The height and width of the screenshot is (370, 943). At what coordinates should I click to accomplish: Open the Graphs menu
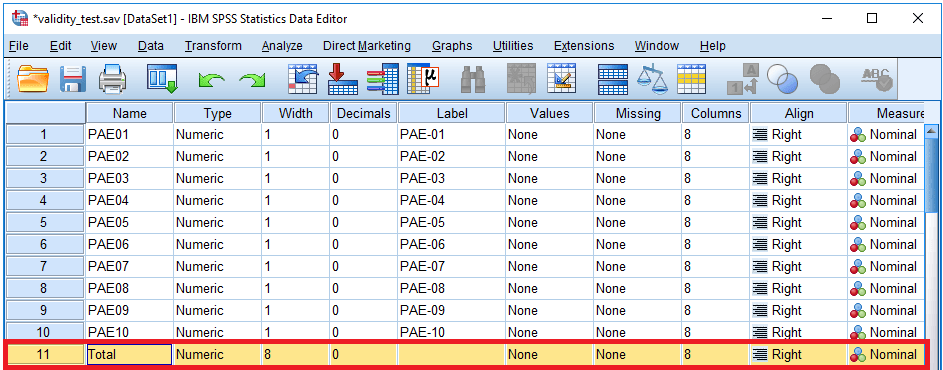pos(452,46)
